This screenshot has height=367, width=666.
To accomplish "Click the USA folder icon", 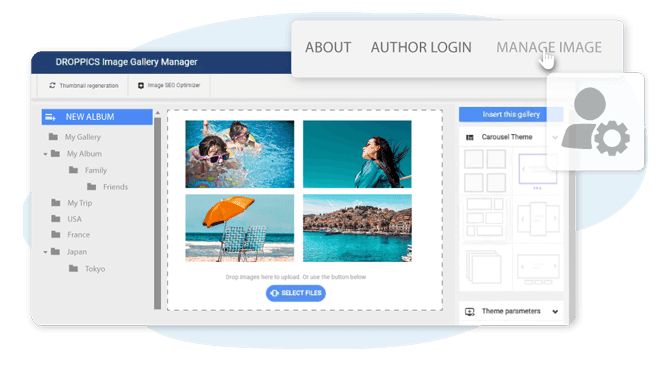I will pos(56,219).
